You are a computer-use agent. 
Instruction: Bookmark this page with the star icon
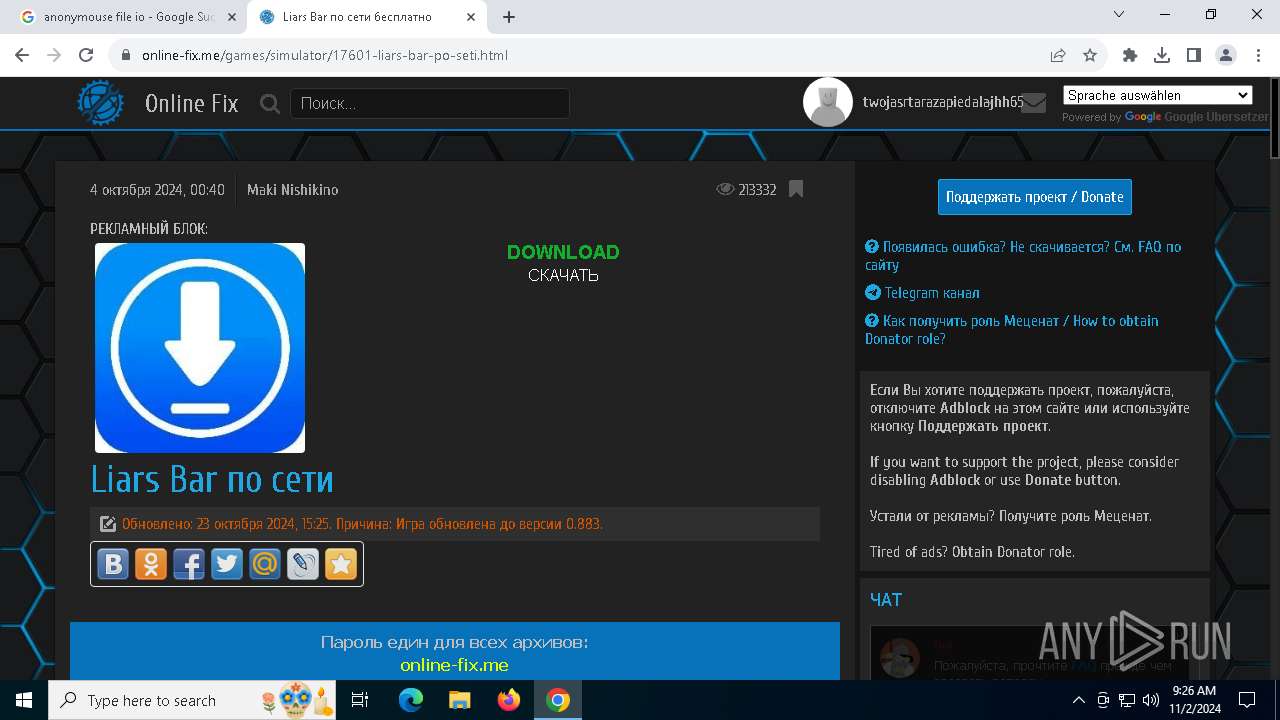pyautogui.click(x=1090, y=55)
